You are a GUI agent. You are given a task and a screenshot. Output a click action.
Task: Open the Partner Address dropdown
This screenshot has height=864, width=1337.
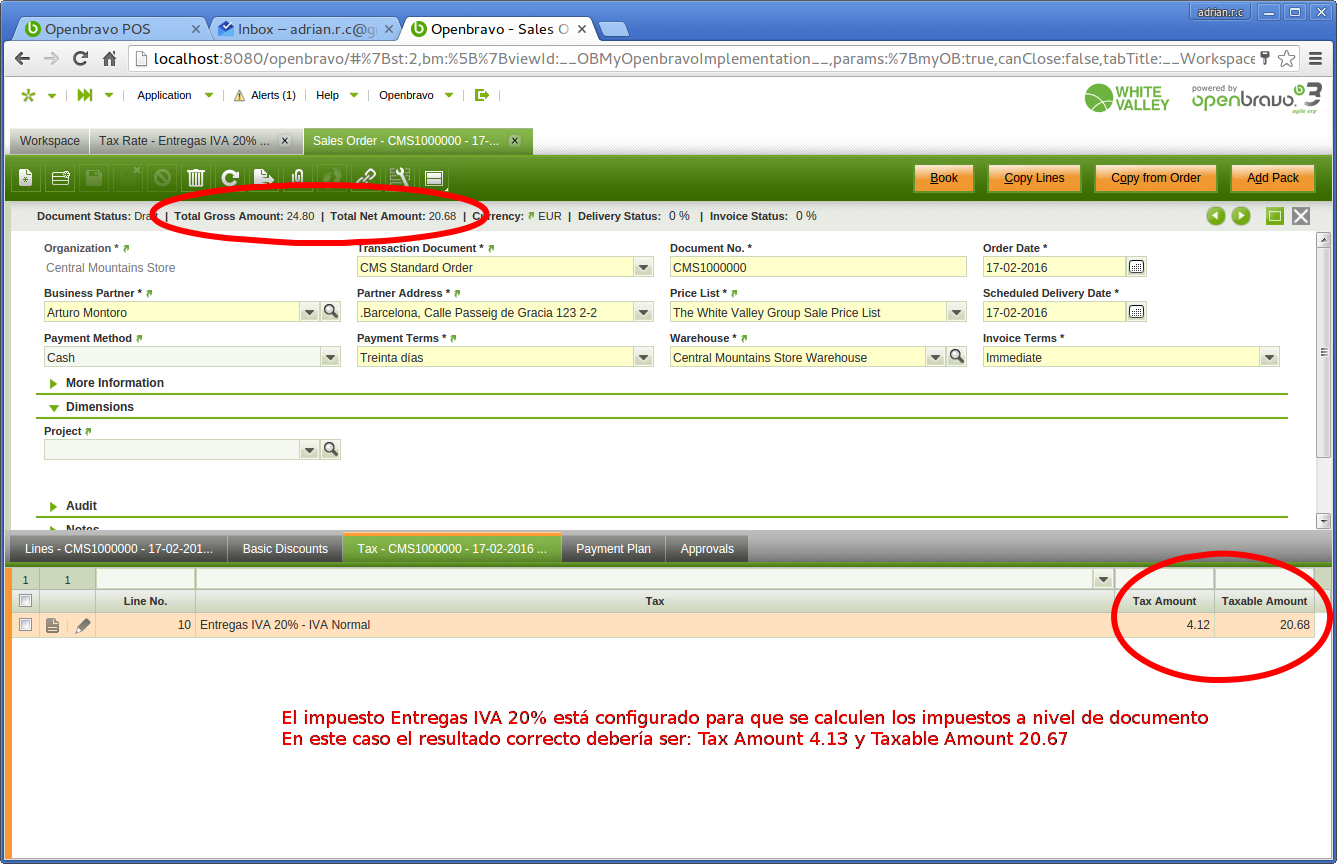point(644,312)
